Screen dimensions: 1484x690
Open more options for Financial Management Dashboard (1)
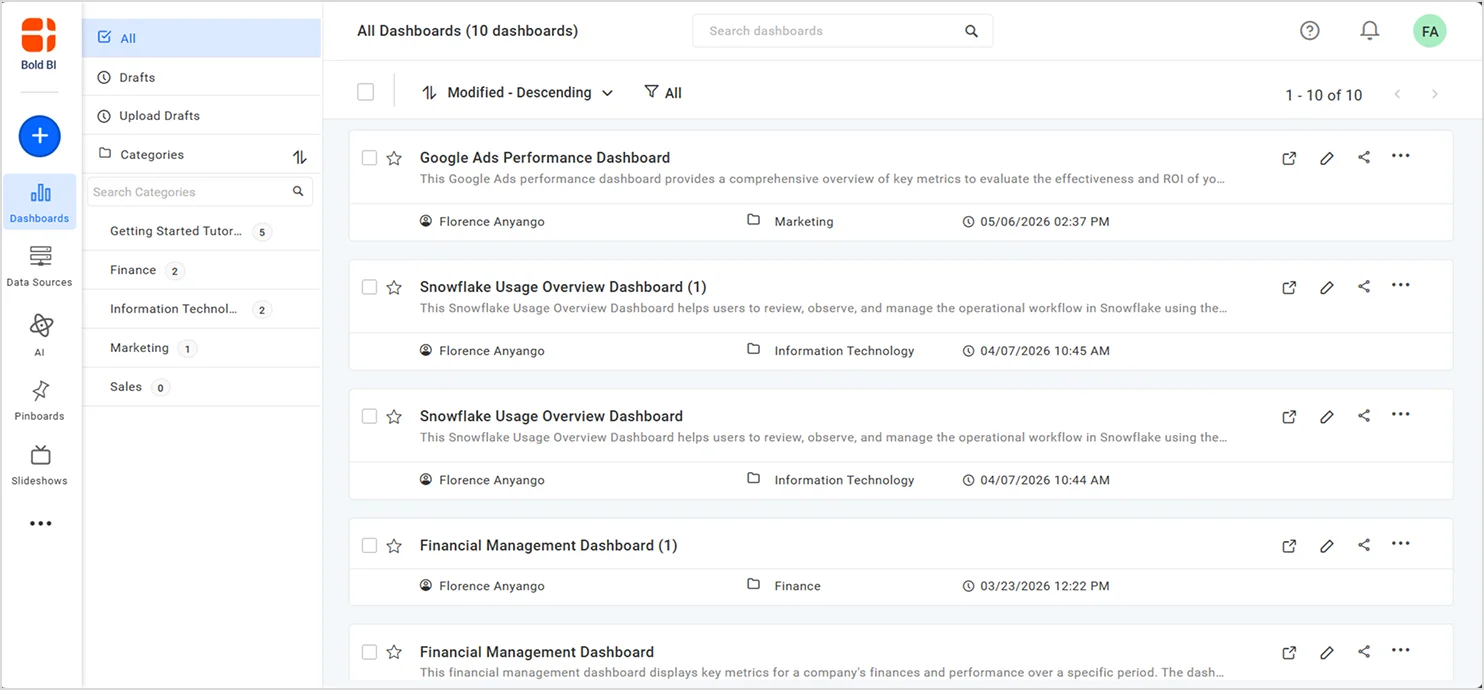[1400, 543]
